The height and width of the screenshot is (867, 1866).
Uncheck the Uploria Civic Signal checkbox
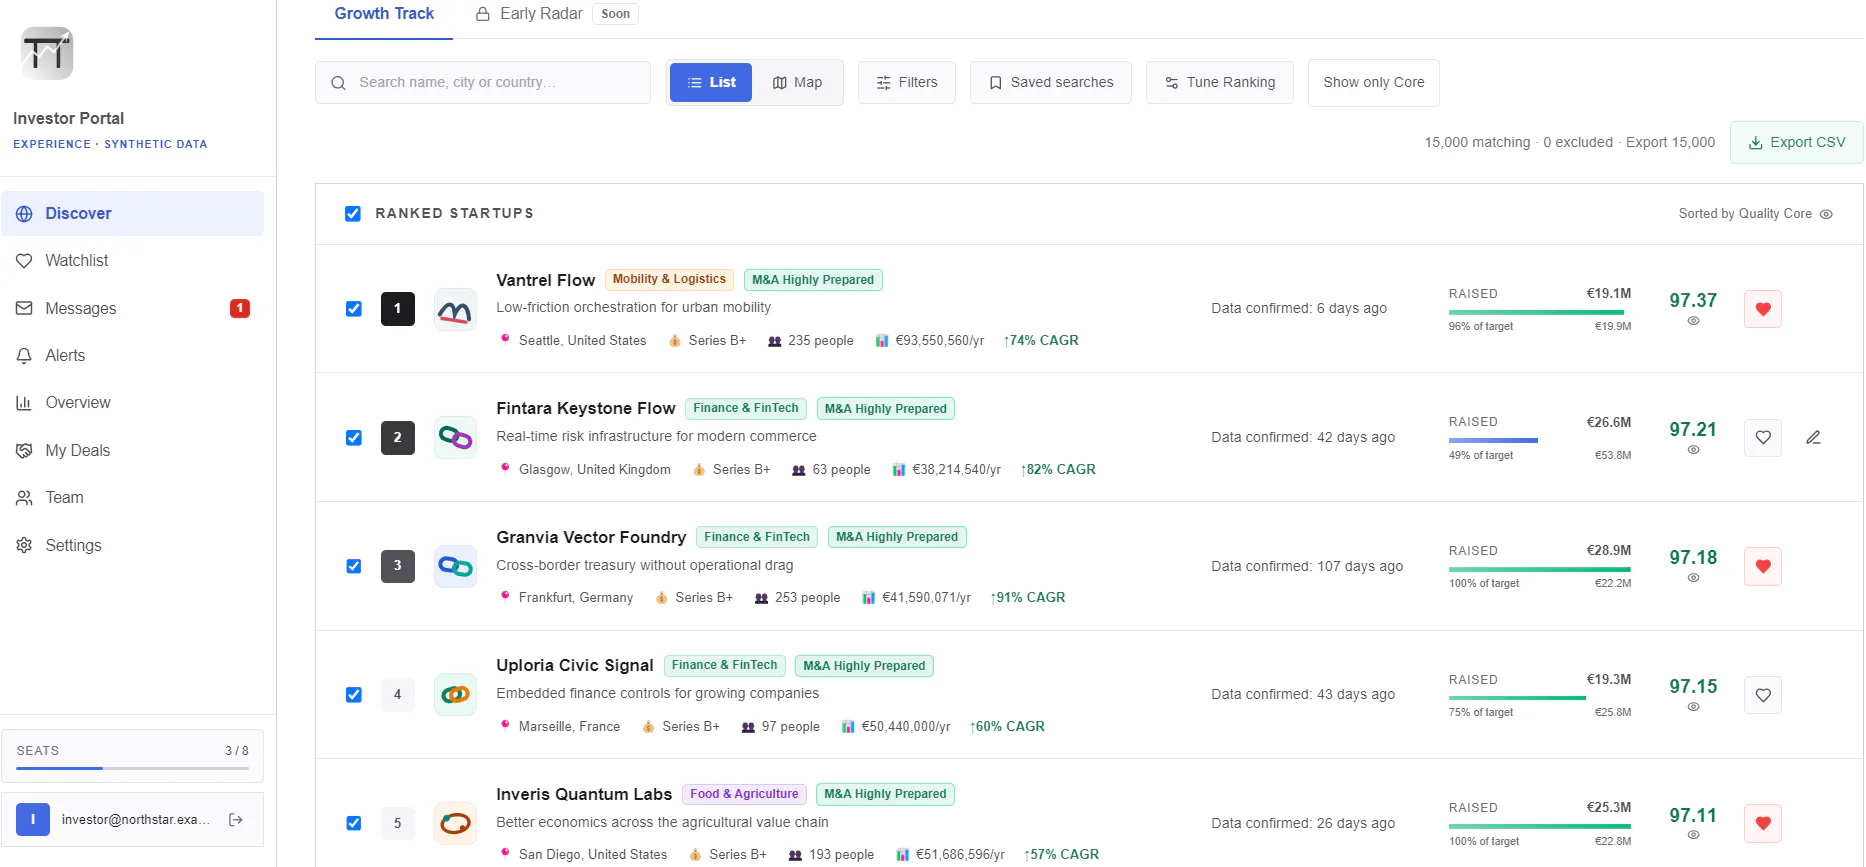[354, 695]
